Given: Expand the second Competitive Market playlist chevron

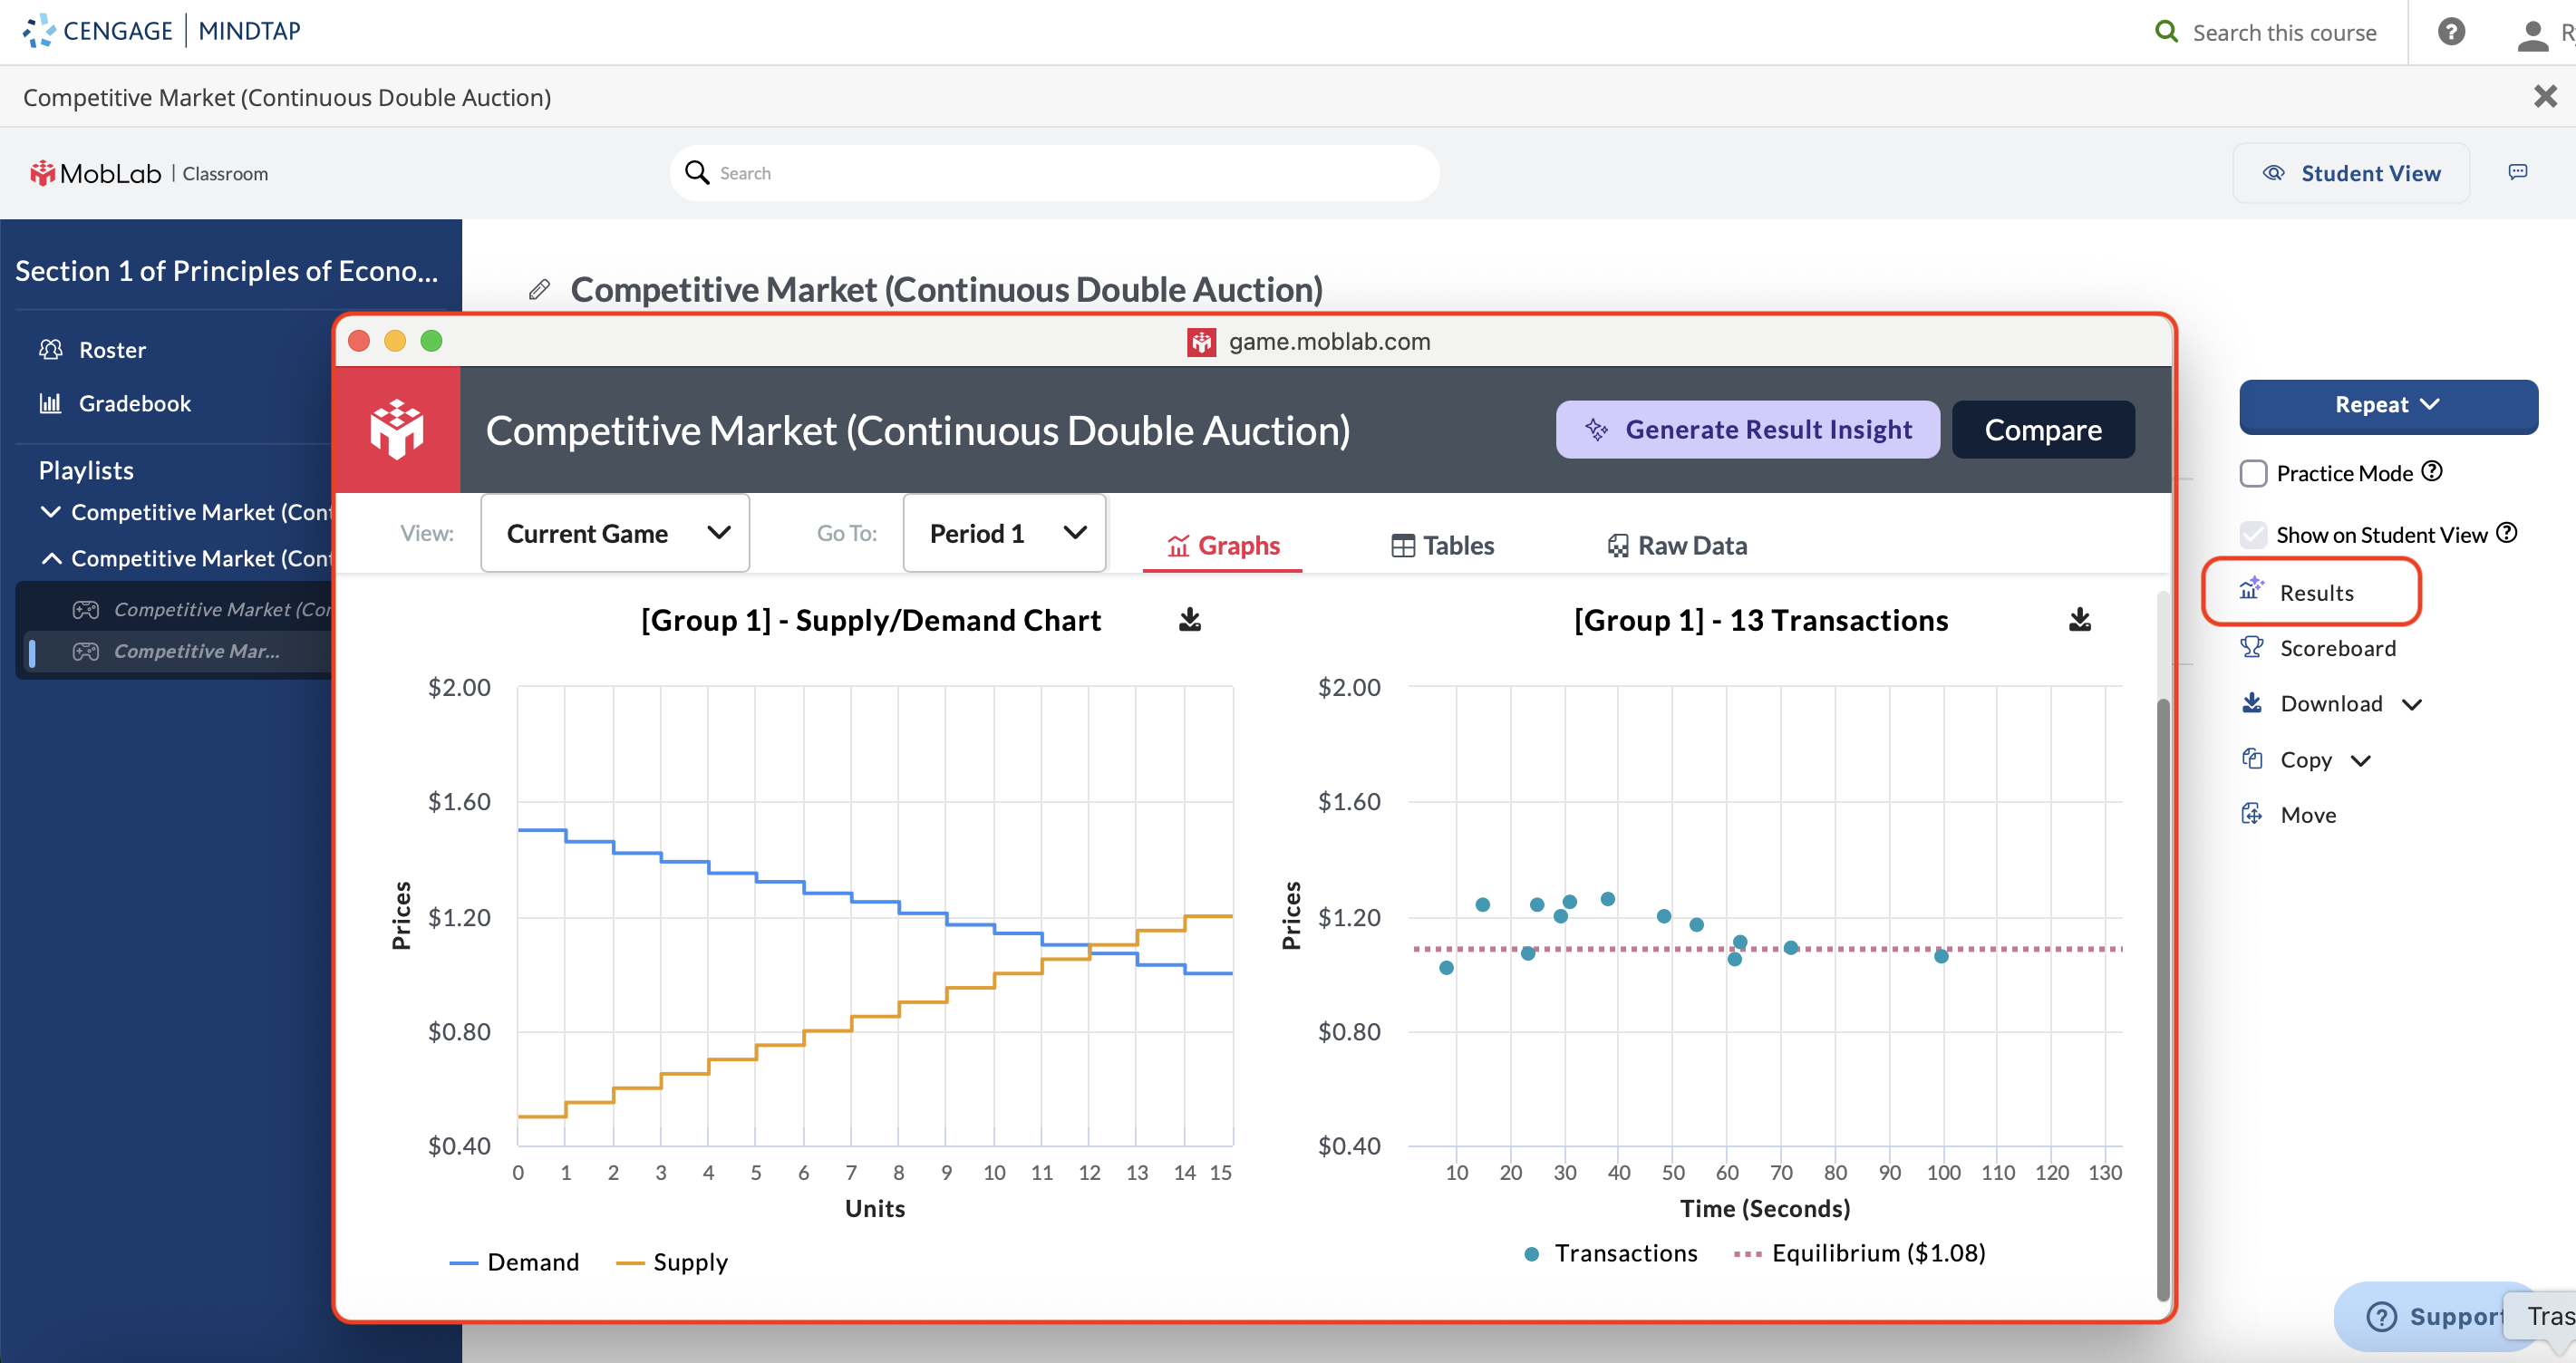Looking at the screenshot, I should (x=51, y=558).
